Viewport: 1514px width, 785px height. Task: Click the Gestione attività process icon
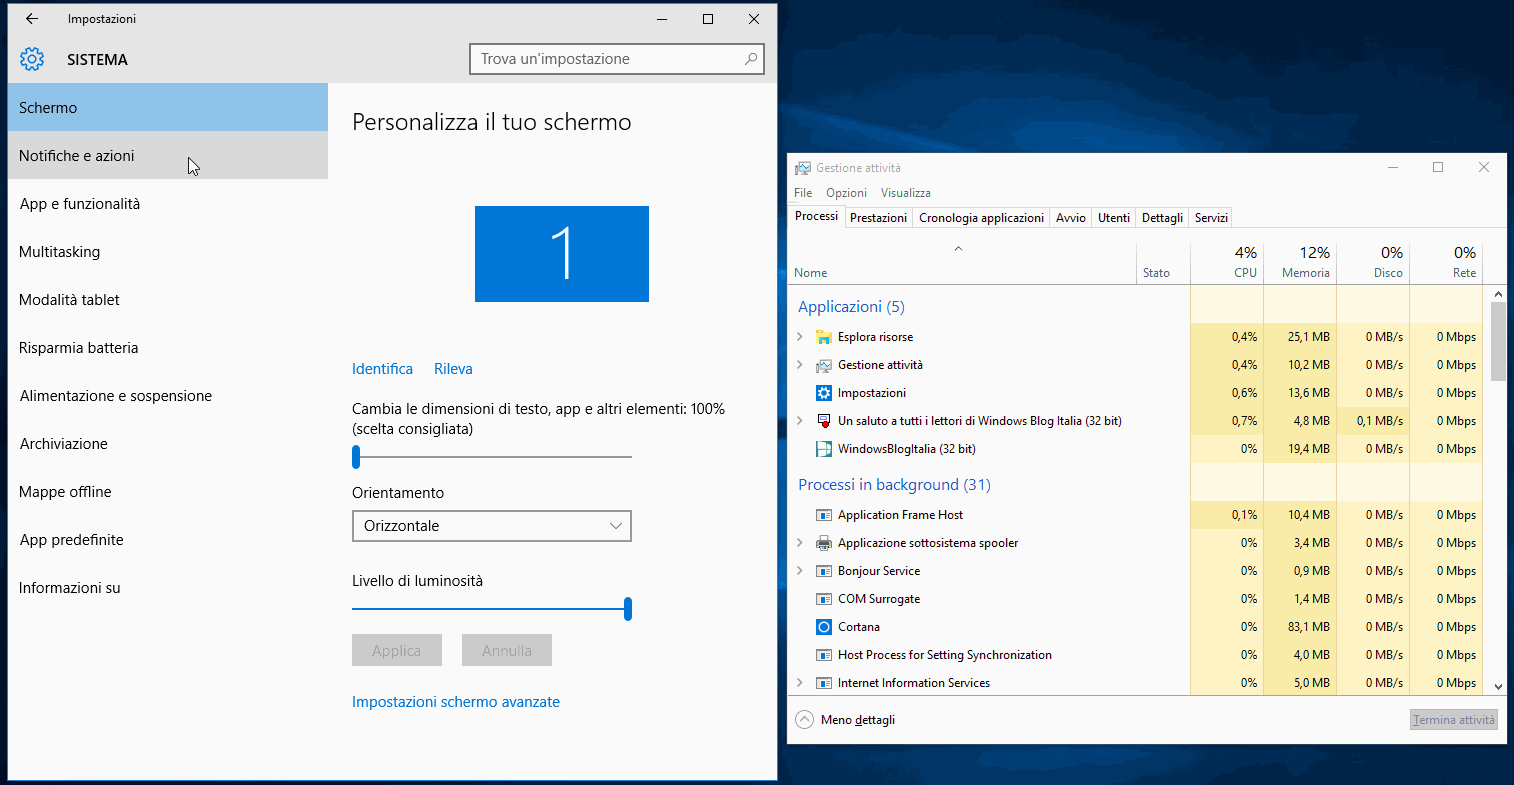point(824,365)
